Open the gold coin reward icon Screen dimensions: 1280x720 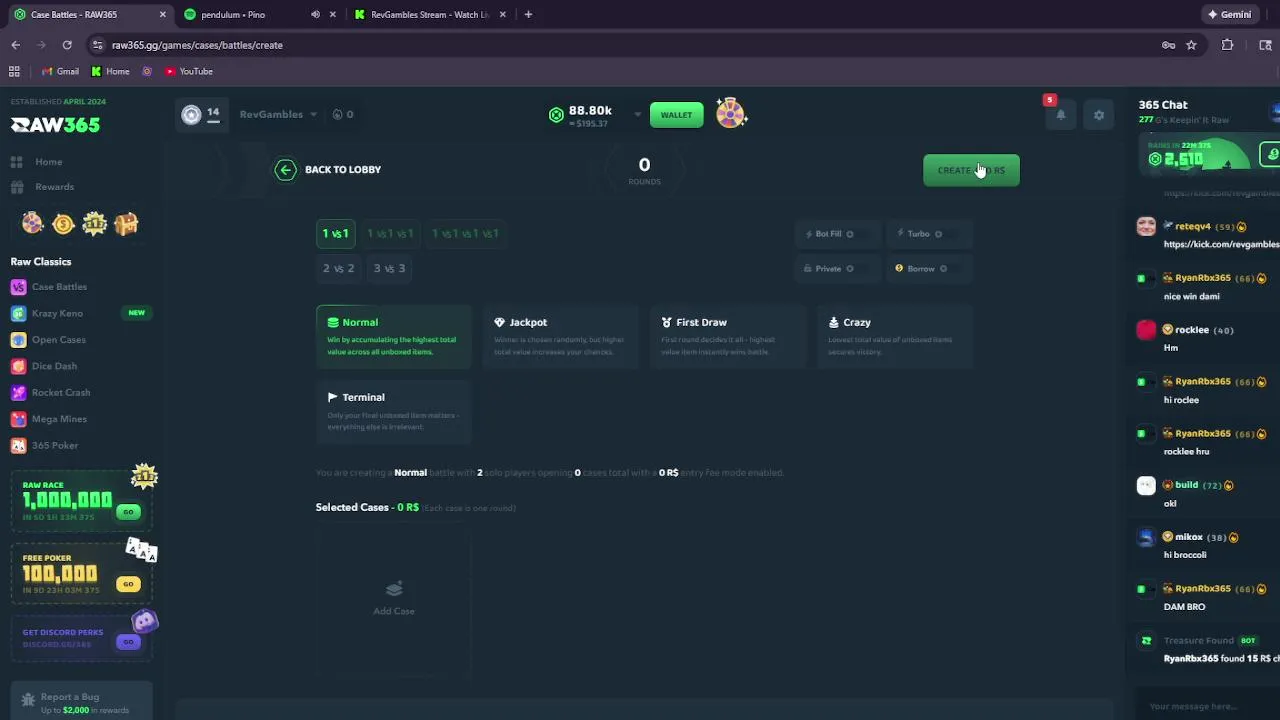tap(63, 224)
